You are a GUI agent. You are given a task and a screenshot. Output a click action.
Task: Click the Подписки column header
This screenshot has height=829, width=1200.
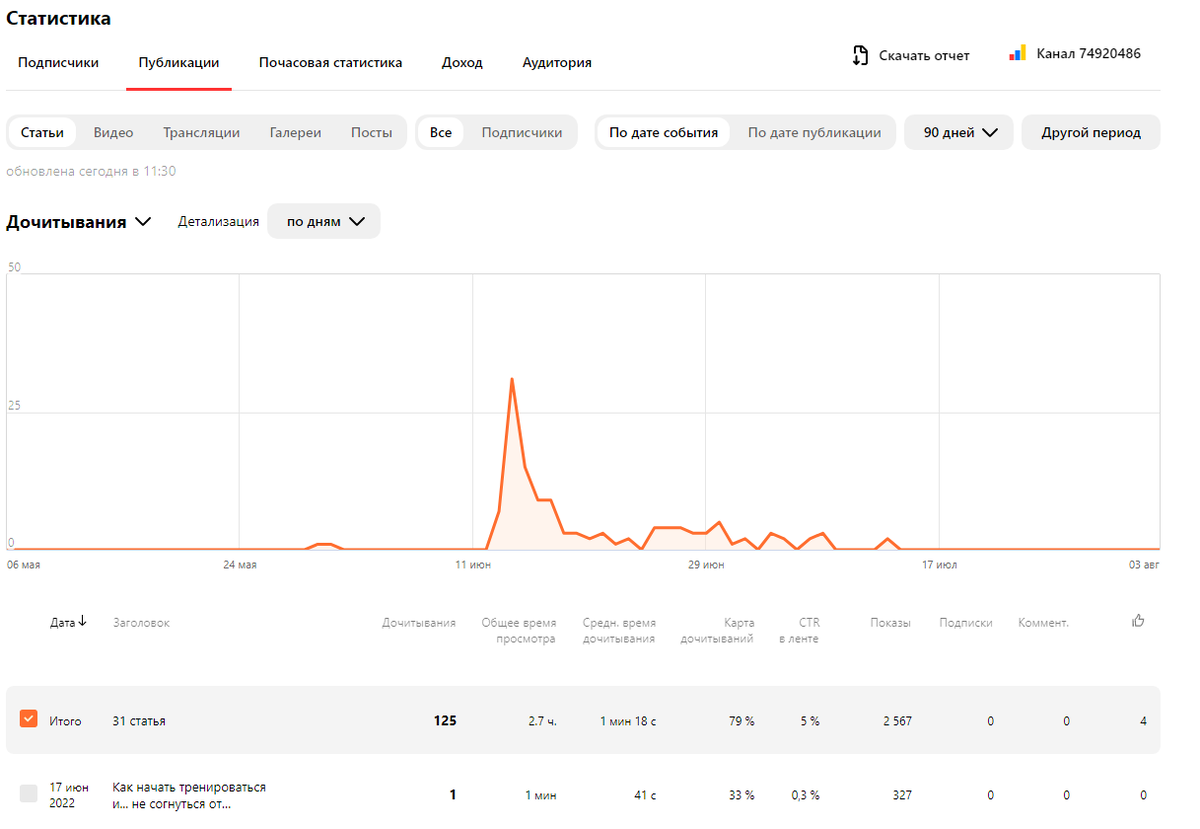[966, 622]
